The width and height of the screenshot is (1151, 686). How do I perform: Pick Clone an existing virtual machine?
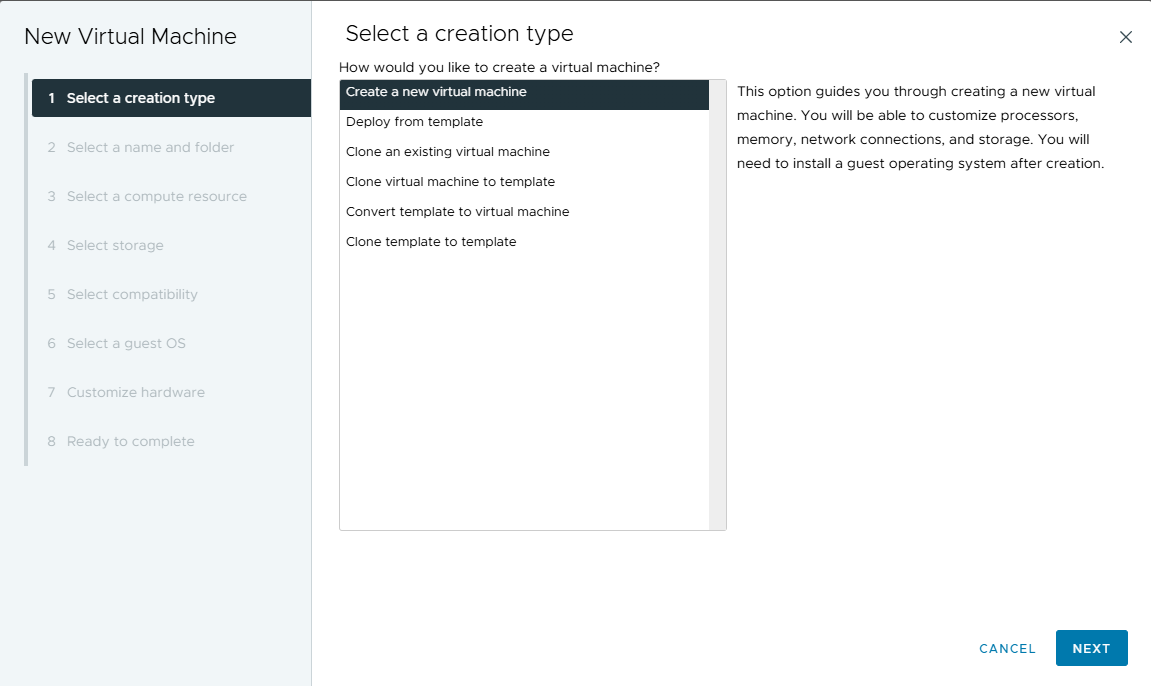click(447, 152)
